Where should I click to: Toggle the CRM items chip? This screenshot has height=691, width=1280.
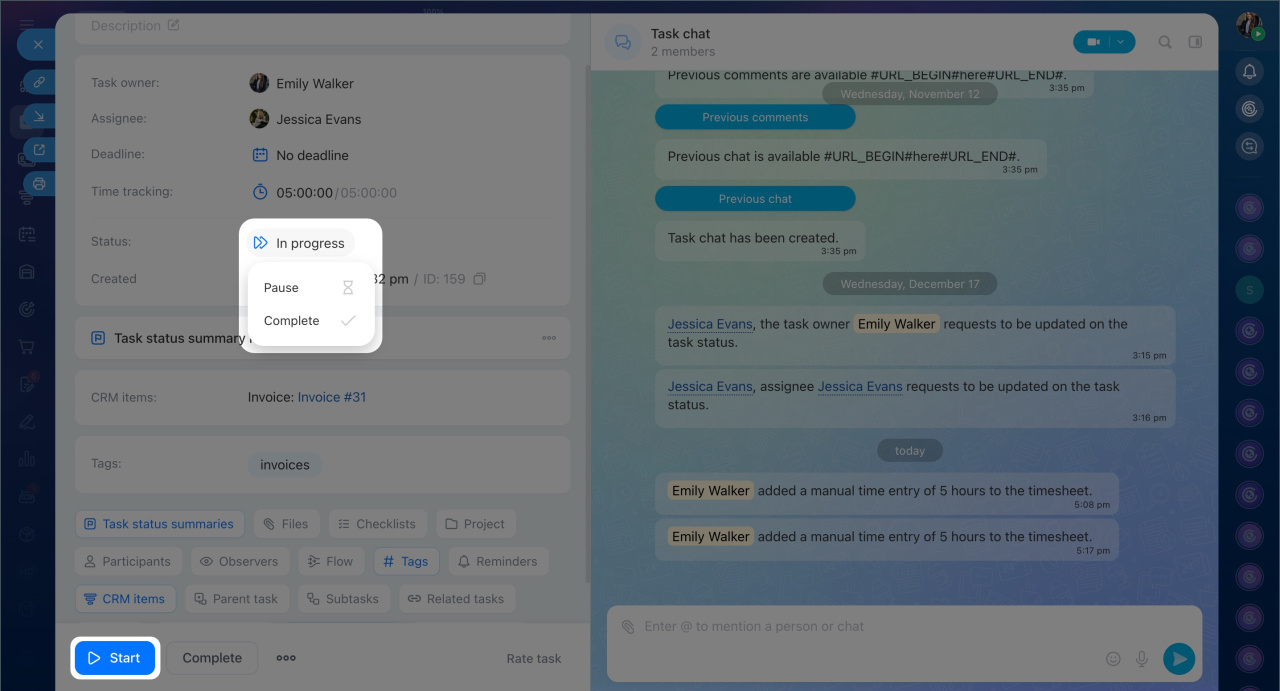125,599
